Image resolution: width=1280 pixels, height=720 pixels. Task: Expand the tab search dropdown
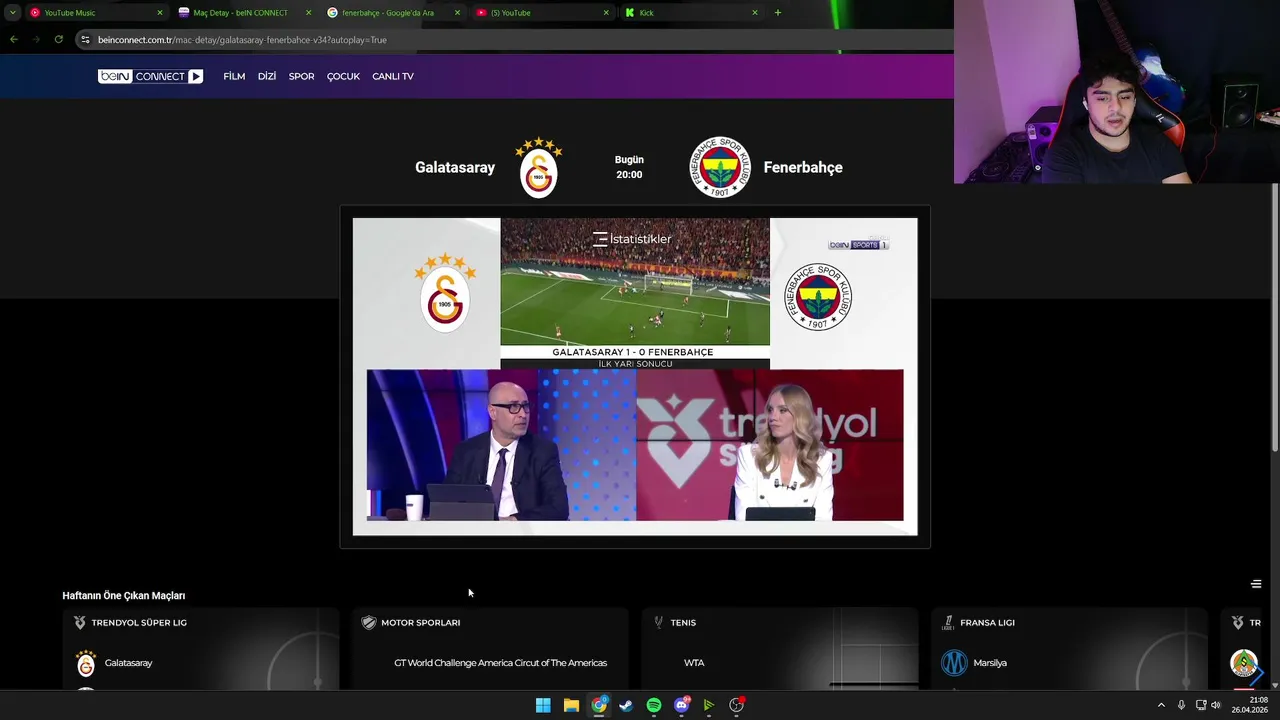point(12,13)
